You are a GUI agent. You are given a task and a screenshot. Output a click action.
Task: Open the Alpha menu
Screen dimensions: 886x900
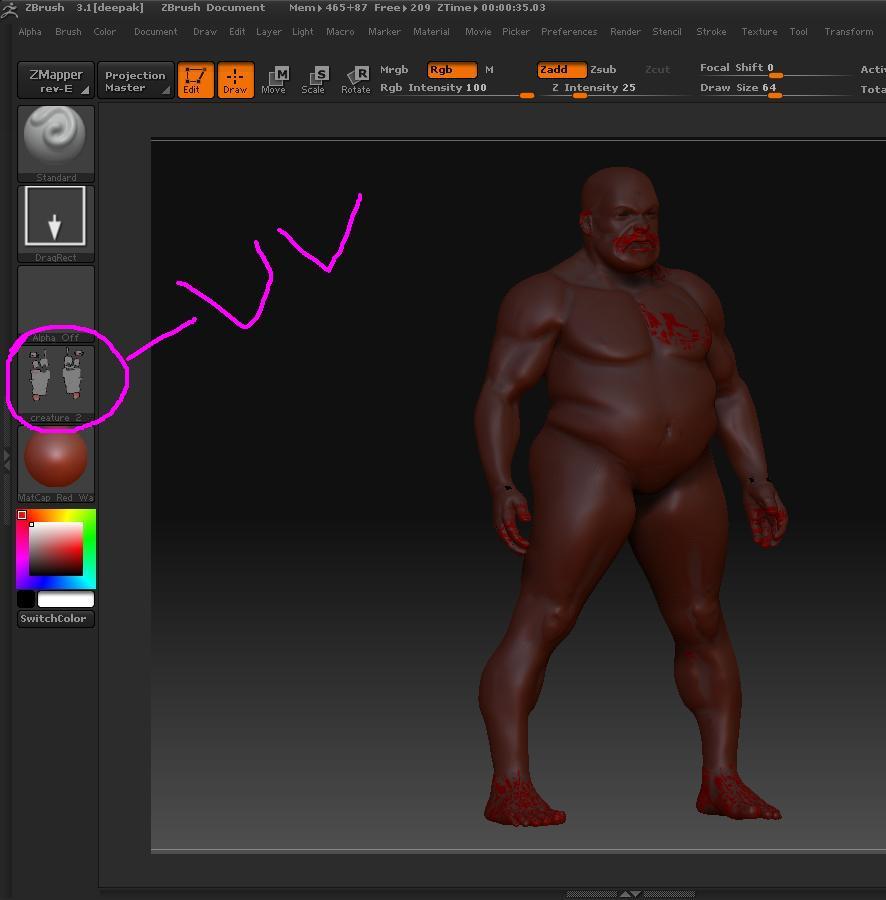click(x=30, y=32)
